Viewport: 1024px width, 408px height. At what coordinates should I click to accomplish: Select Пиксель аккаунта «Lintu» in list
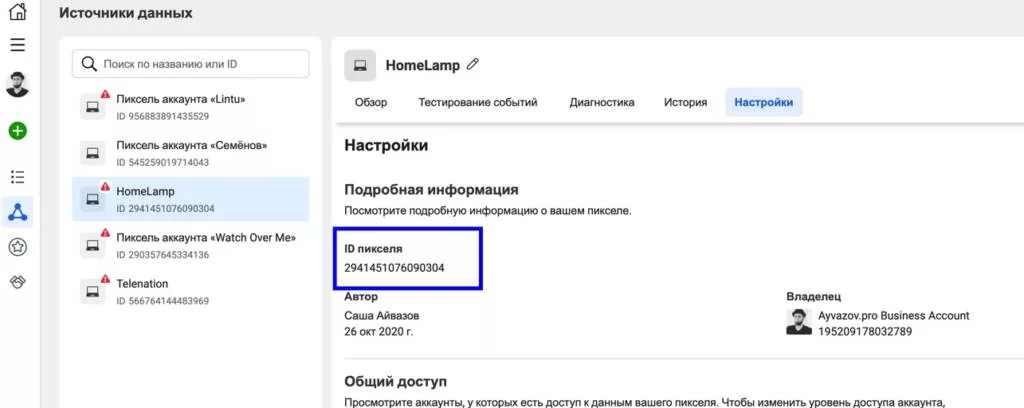click(x=191, y=108)
